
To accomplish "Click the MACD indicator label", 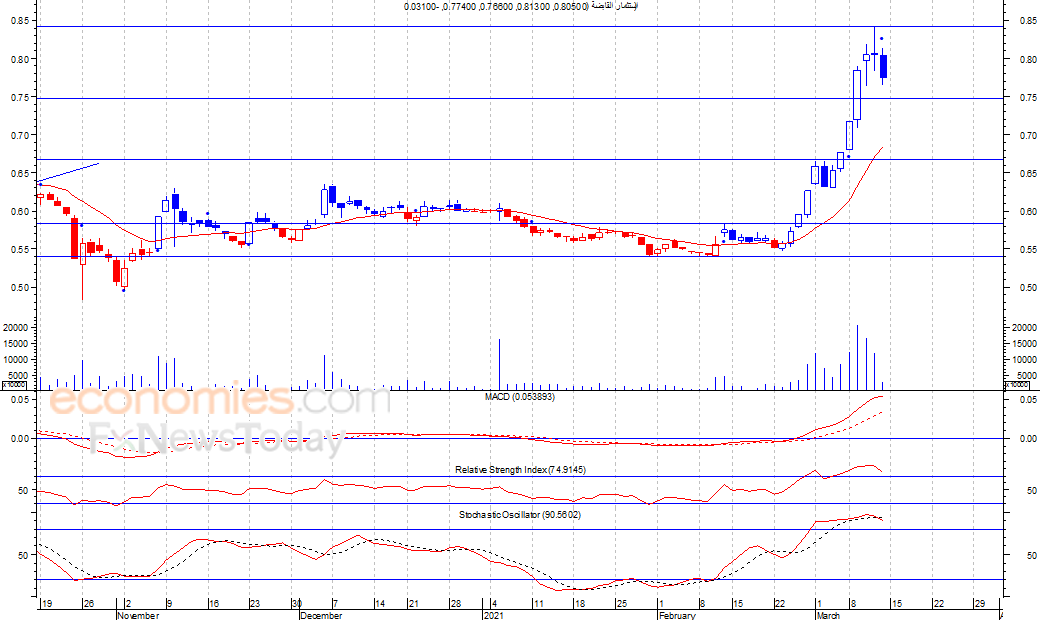I will click(520, 397).
